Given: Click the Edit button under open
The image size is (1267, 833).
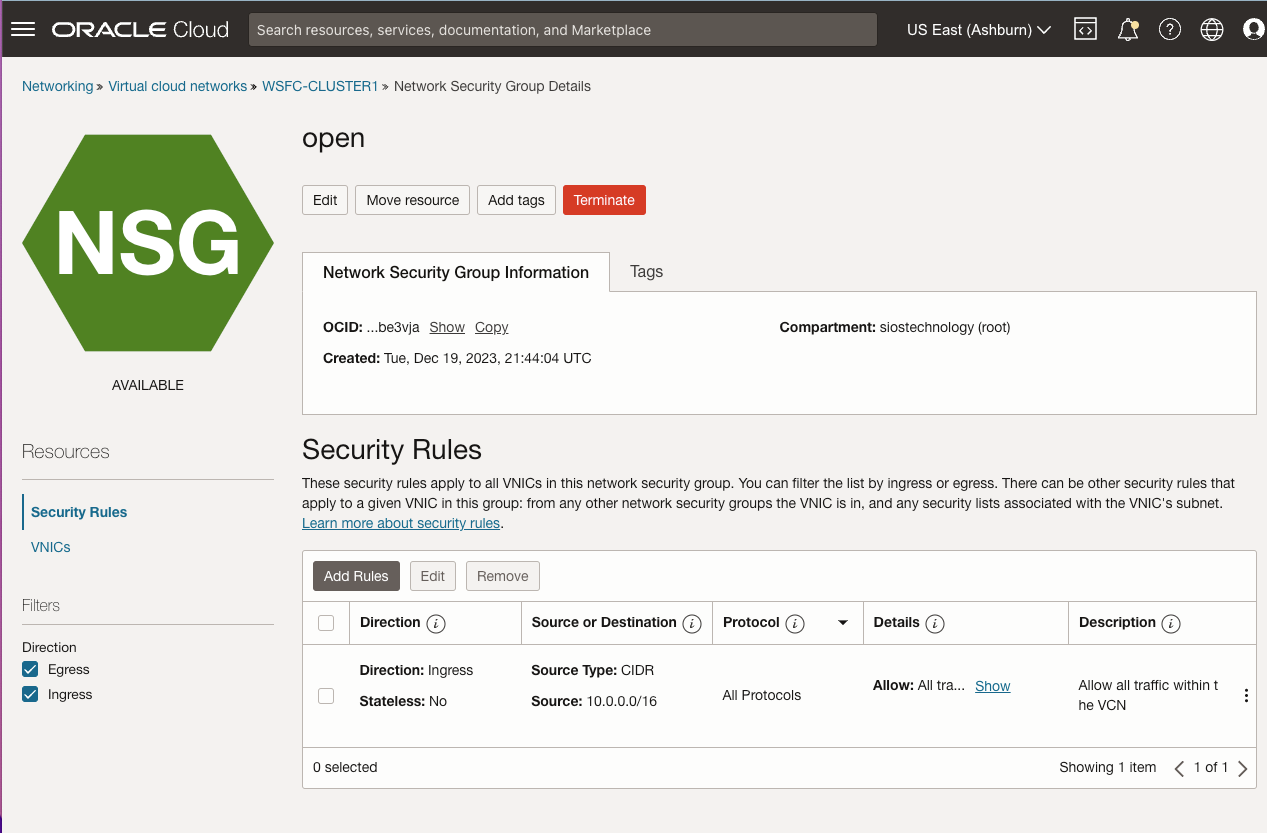Looking at the screenshot, I should click(325, 200).
